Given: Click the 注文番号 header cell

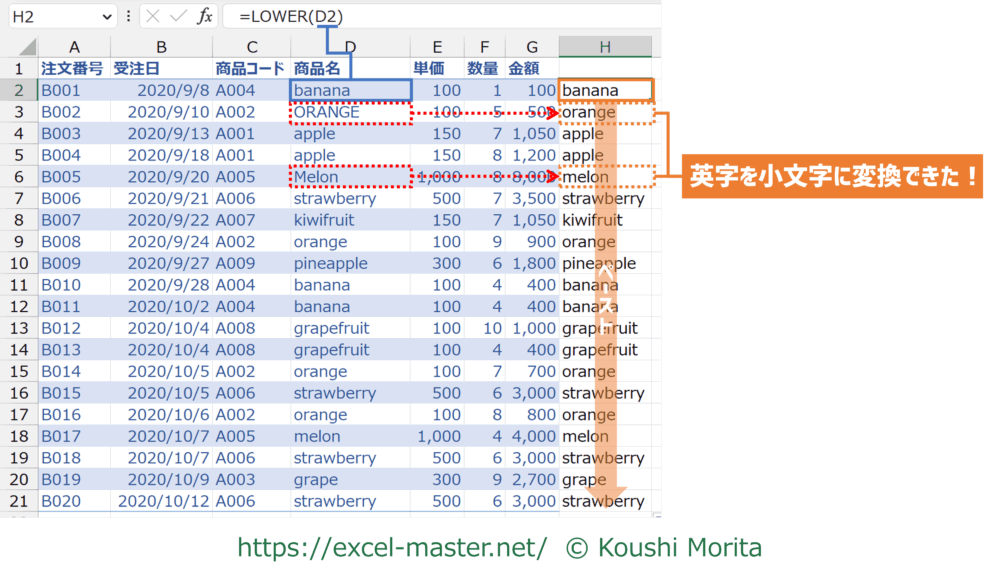Looking at the screenshot, I should click(73, 69).
